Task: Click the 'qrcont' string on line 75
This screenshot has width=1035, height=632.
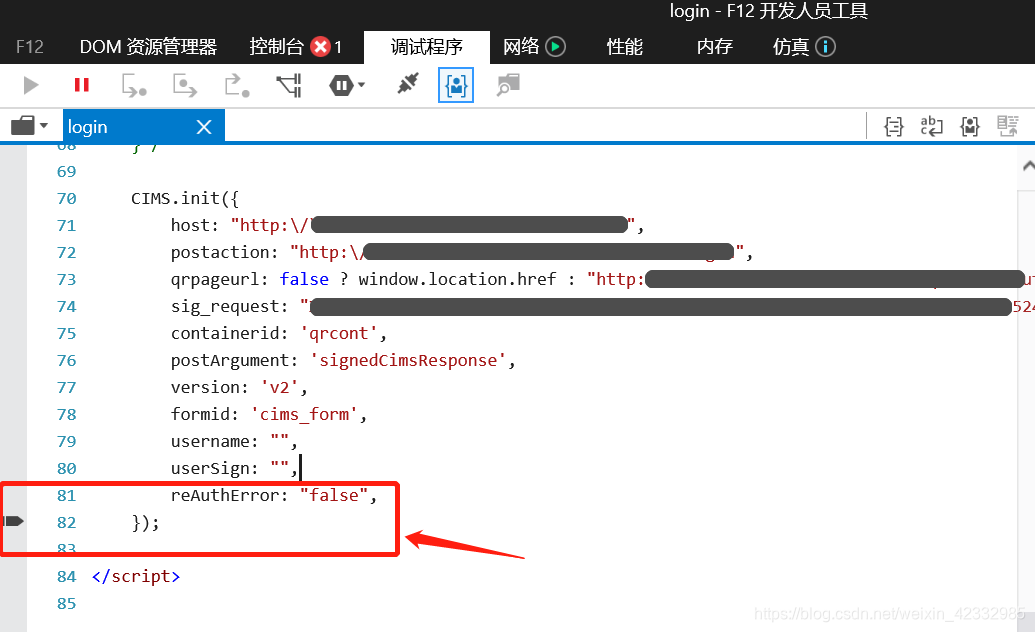Action: click(x=339, y=333)
